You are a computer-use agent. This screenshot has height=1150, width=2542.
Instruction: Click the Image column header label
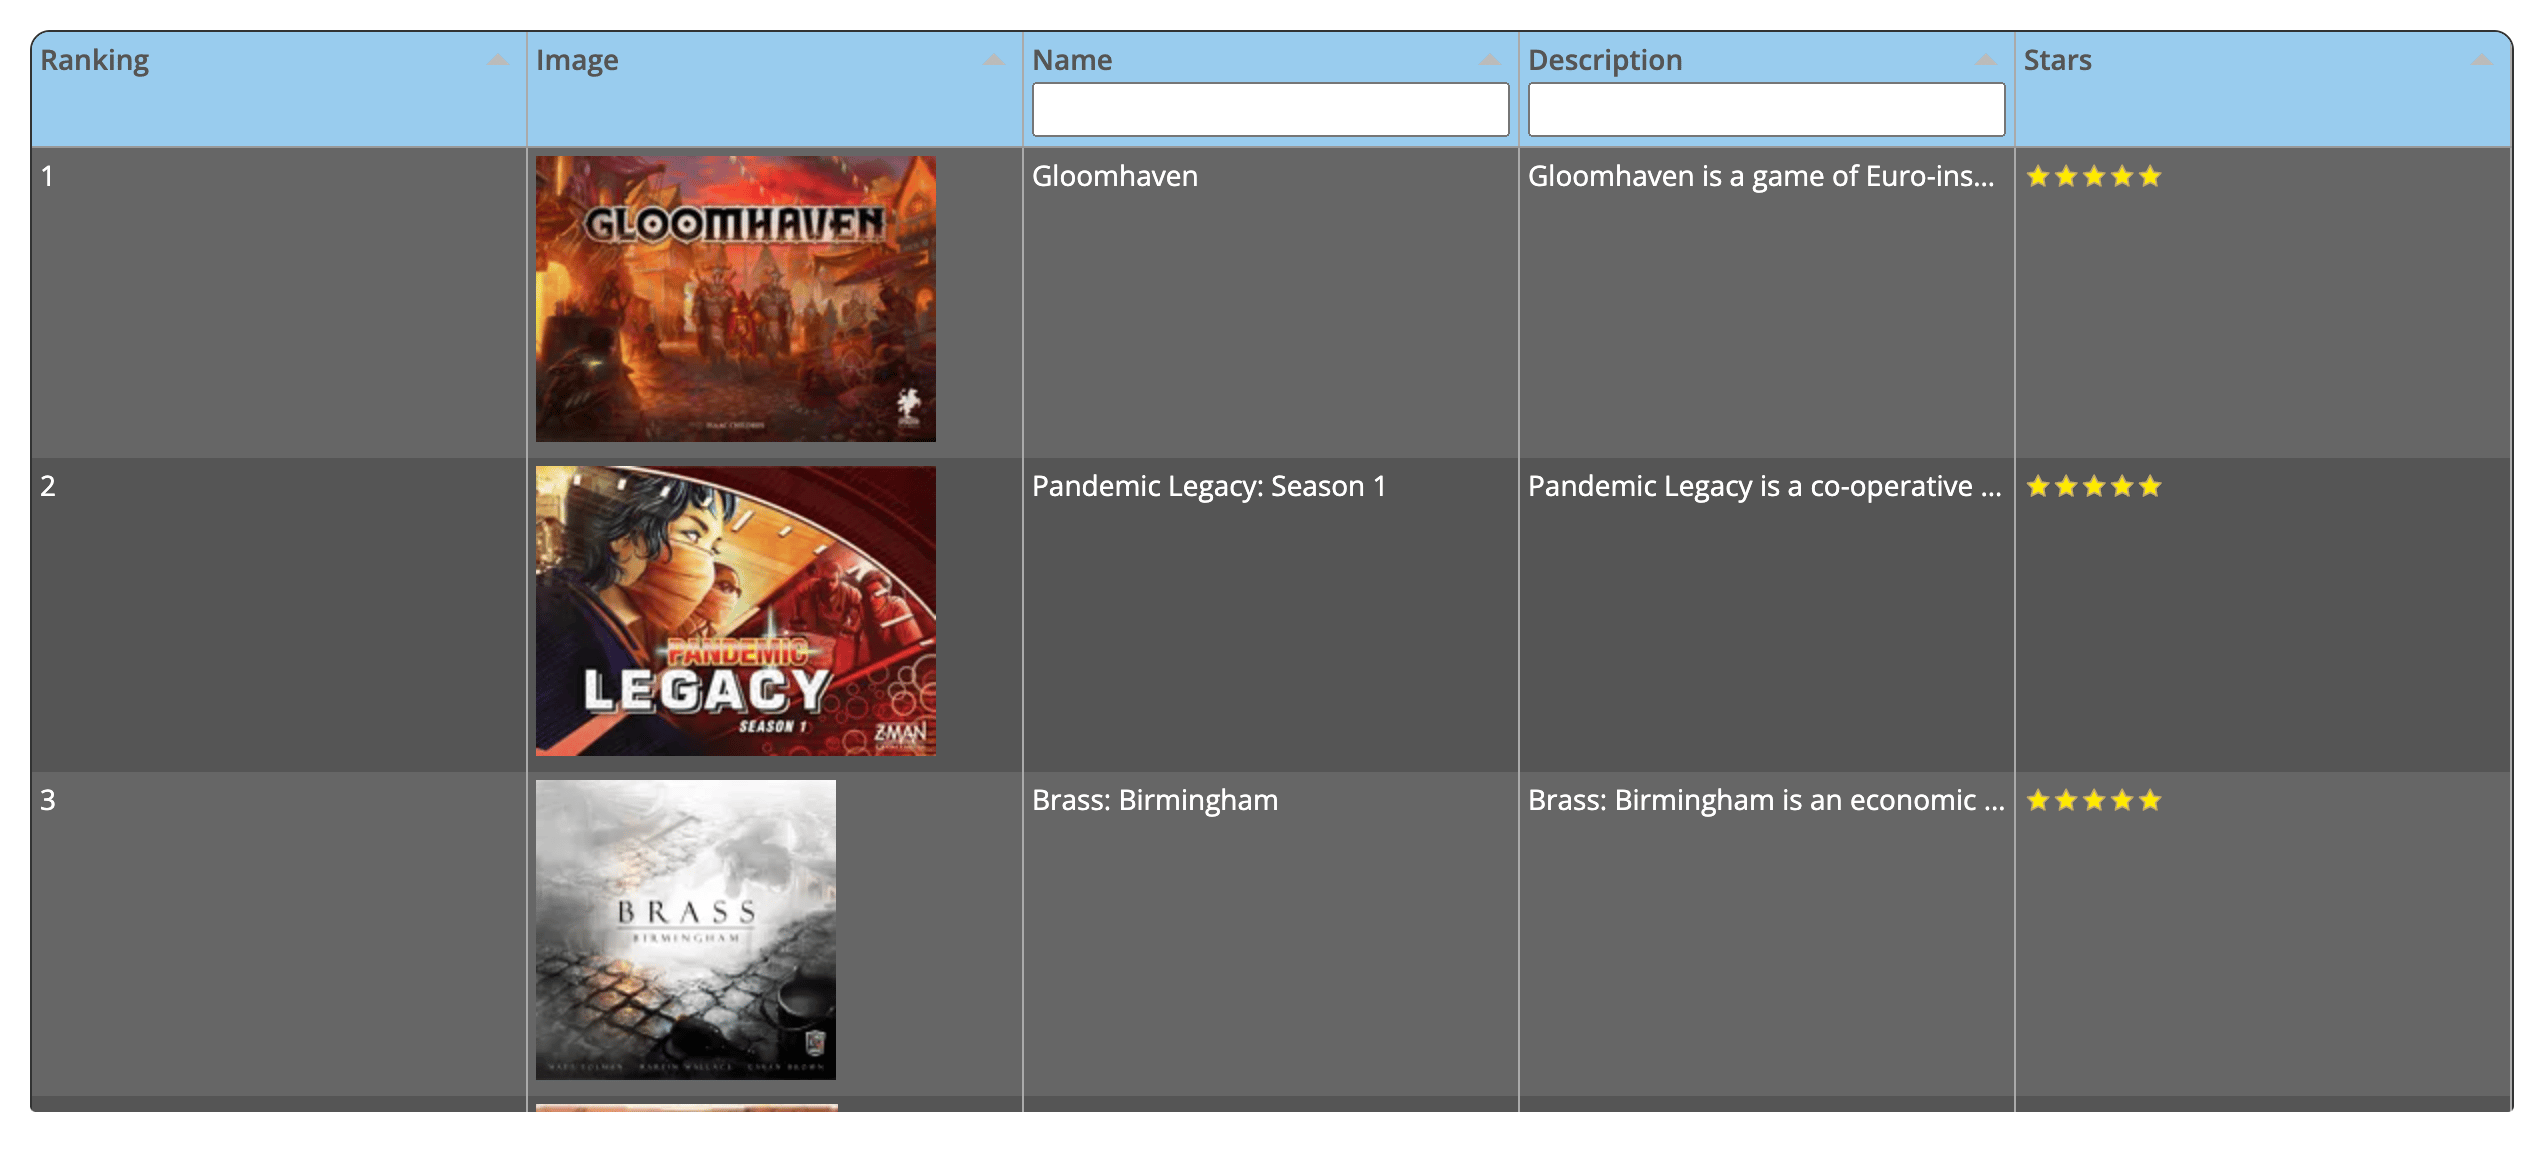[577, 61]
